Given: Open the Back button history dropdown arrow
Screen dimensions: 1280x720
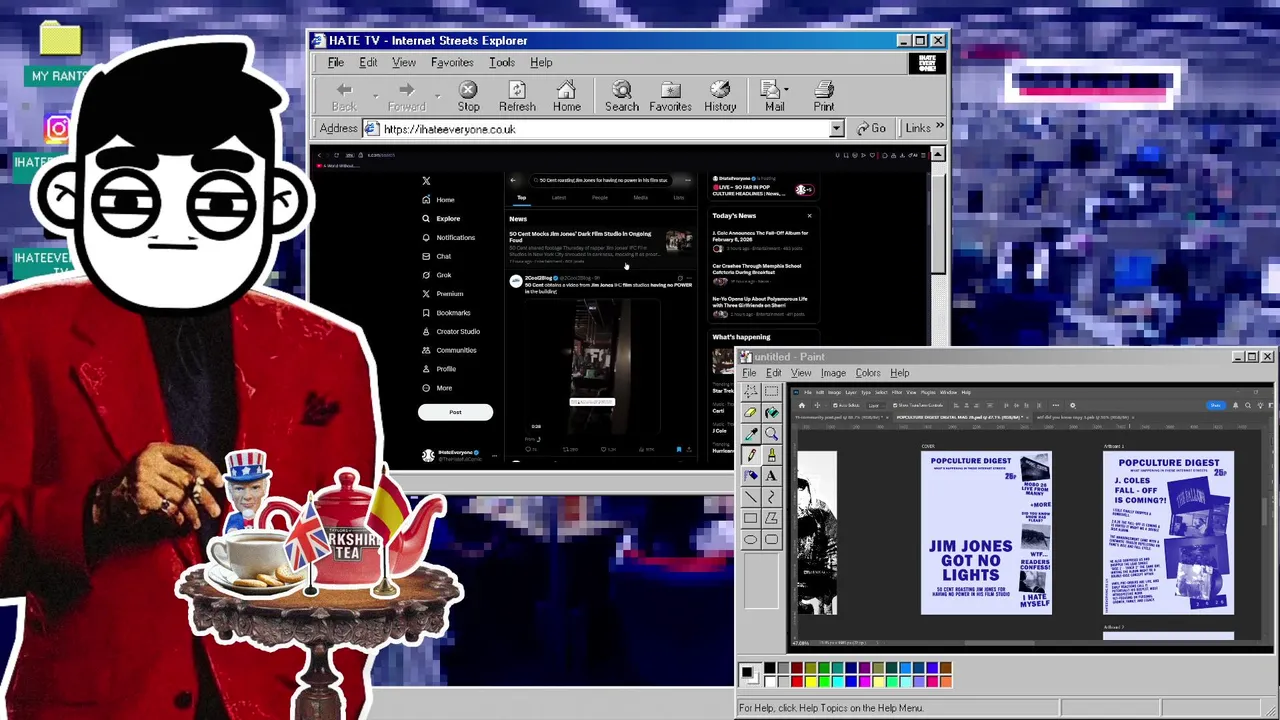Looking at the screenshot, I should coord(375,96).
